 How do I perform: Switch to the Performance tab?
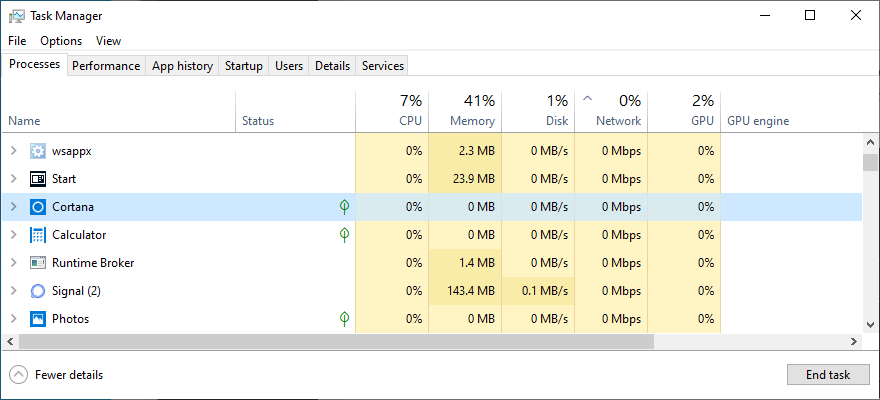(105, 66)
